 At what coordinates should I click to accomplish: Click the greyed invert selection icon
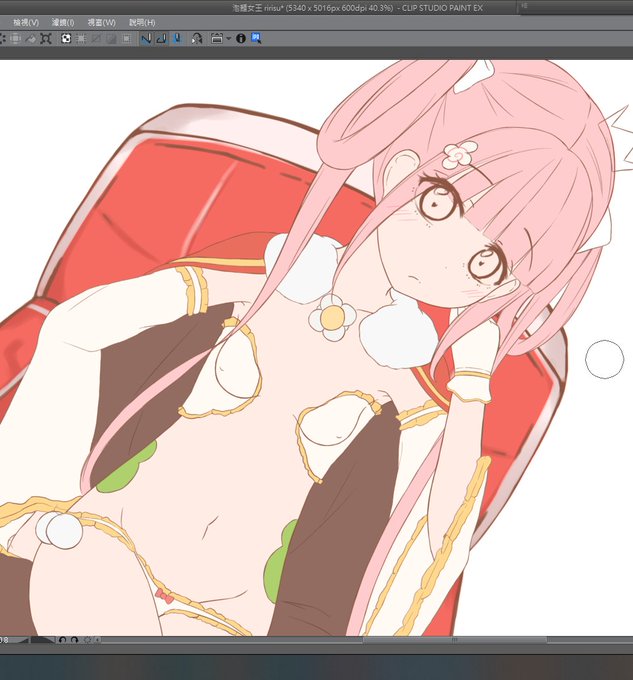[x=96, y=39]
